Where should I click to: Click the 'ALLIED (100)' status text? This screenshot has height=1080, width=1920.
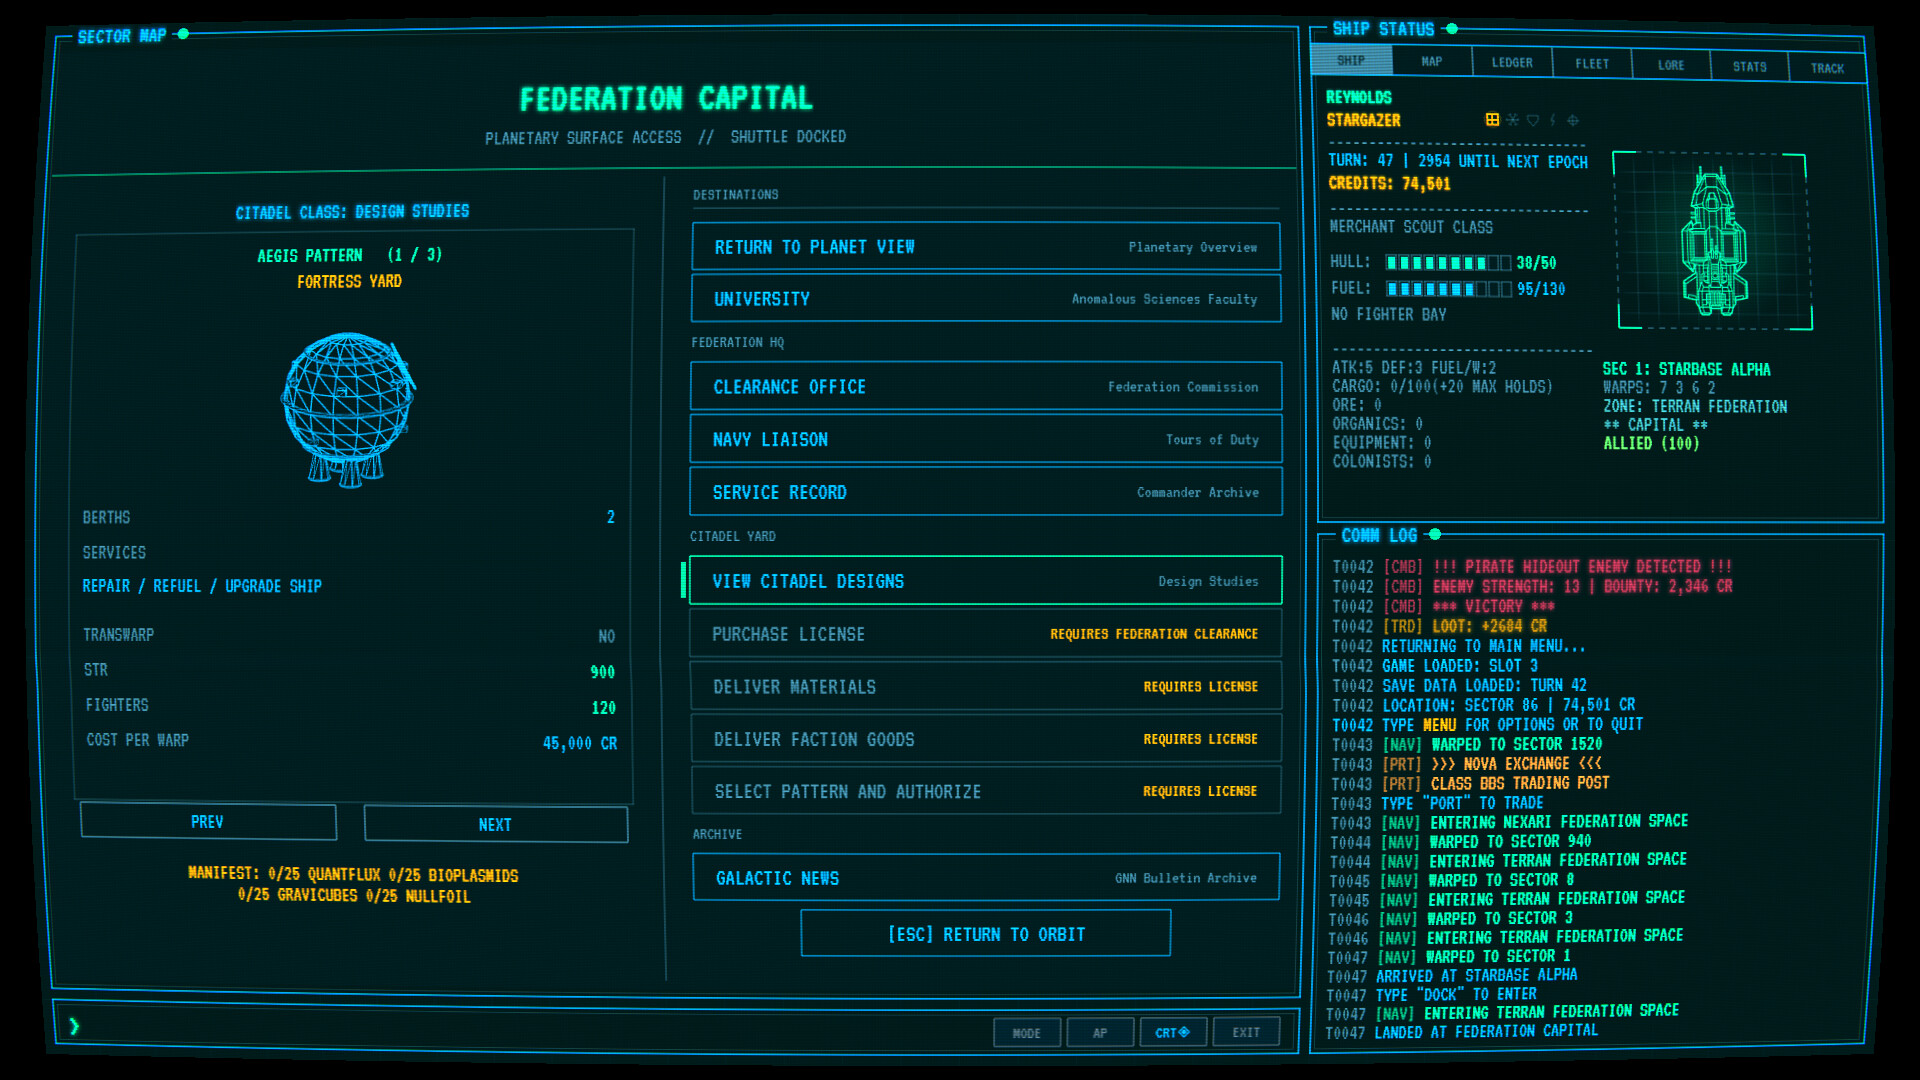coord(1651,443)
